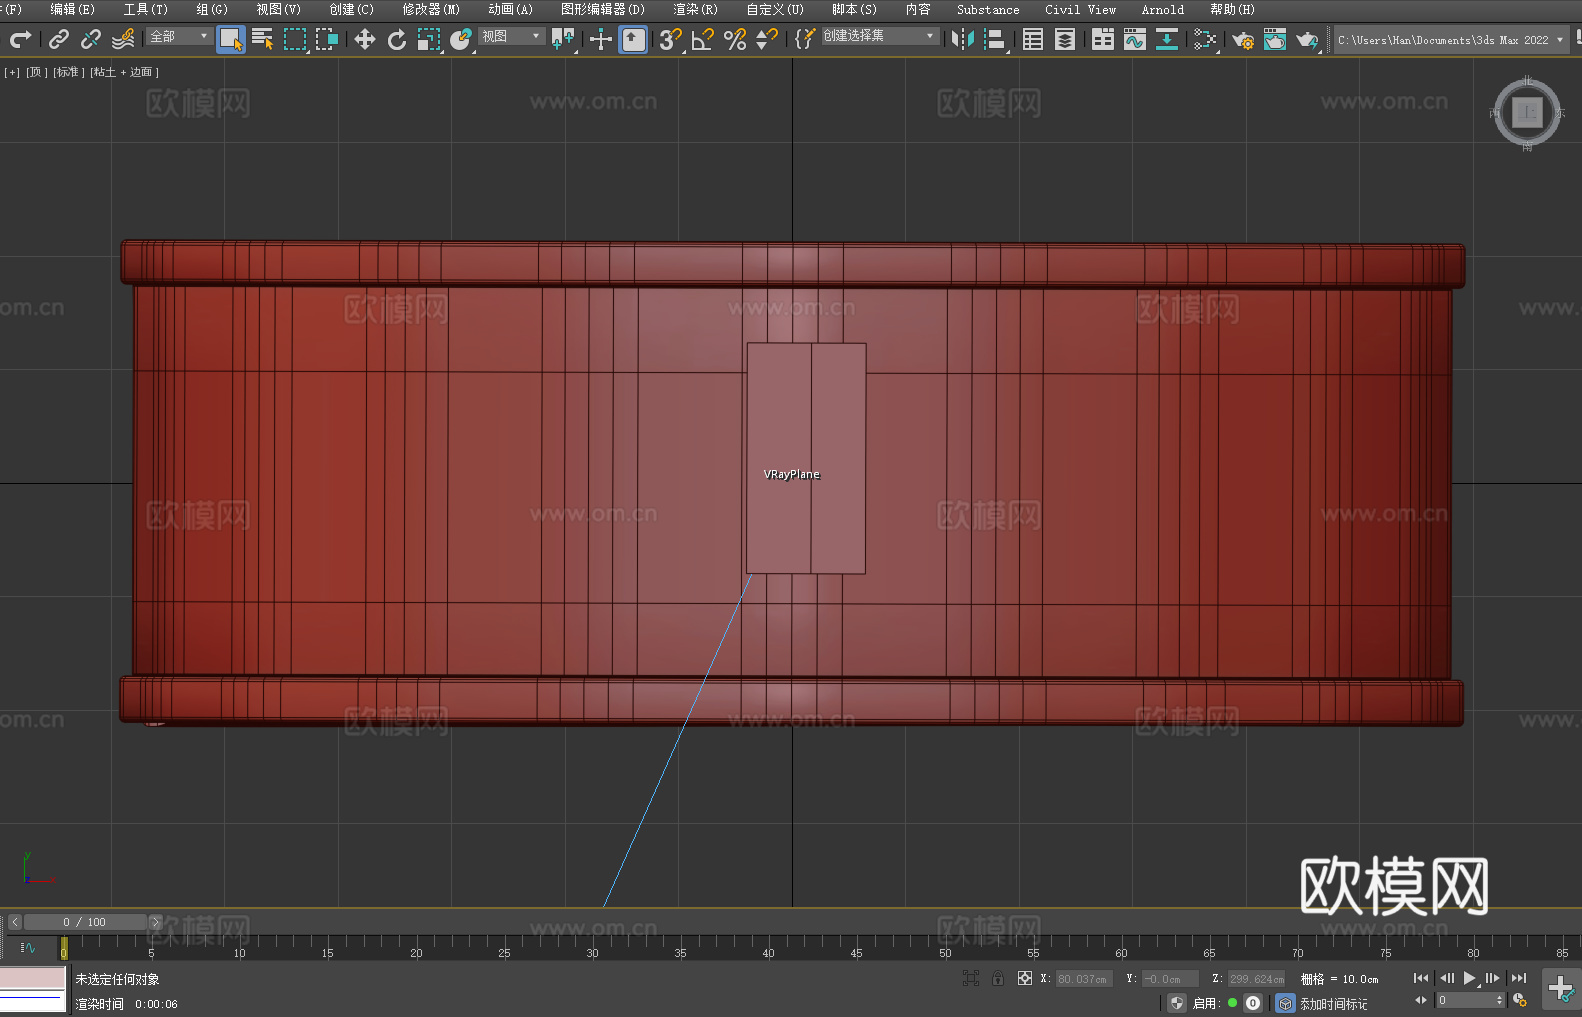Toggle Spinner Snap
The width and height of the screenshot is (1582, 1017).
tap(767, 39)
